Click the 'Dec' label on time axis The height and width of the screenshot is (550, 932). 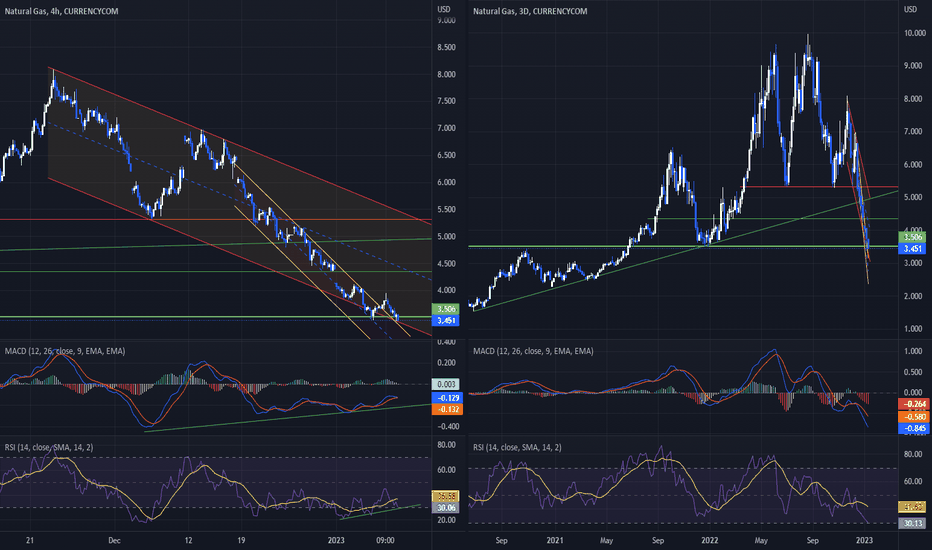point(114,540)
